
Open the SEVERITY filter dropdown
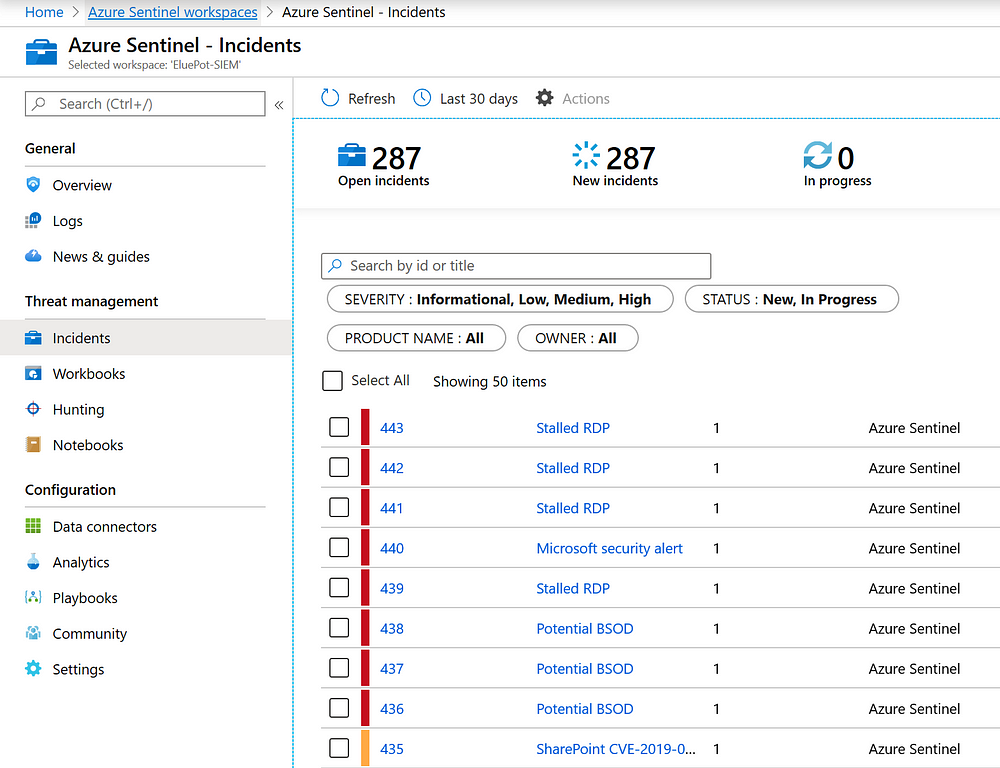click(500, 299)
